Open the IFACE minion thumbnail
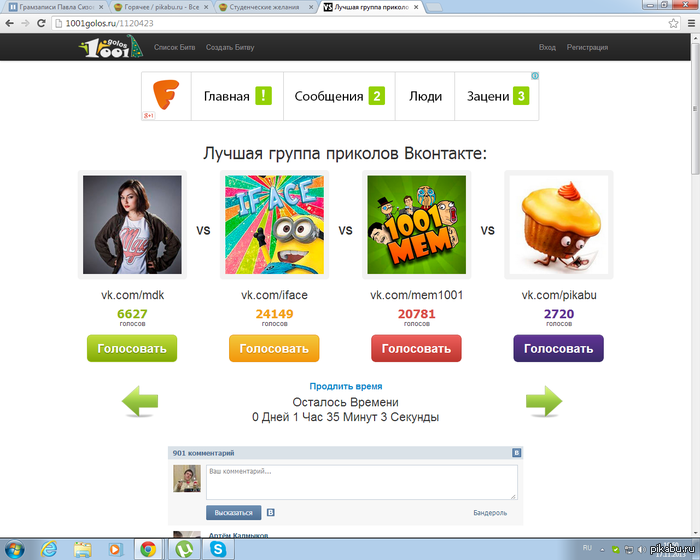 point(274,225)
